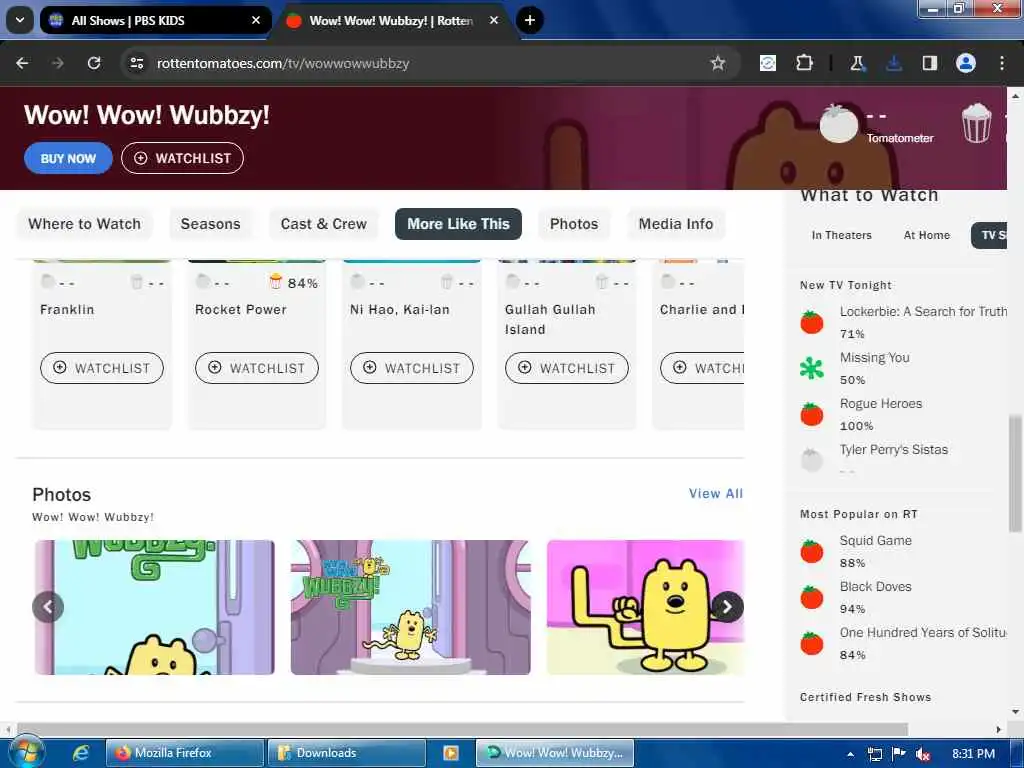
Task: Add Ni Hao, Kai-lan to Watchlist
Action: coord(411,368)
